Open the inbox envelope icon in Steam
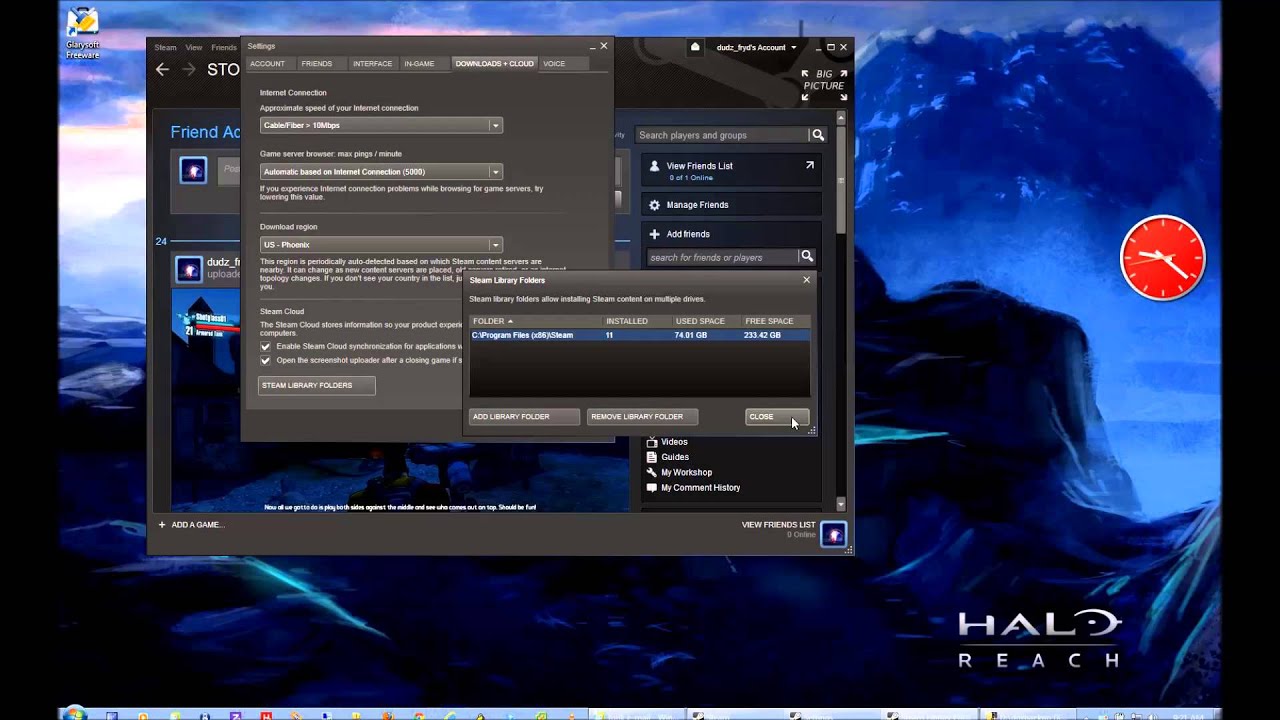1280x720 pixels. point(695,47)
